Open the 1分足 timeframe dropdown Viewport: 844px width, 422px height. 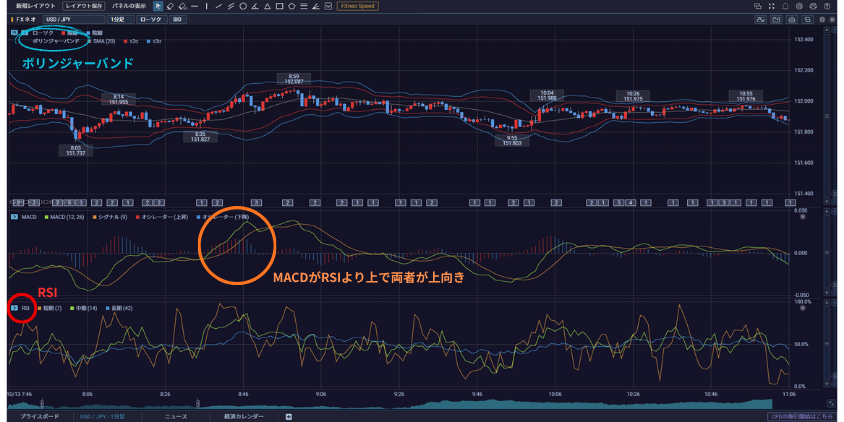[118, 19]
